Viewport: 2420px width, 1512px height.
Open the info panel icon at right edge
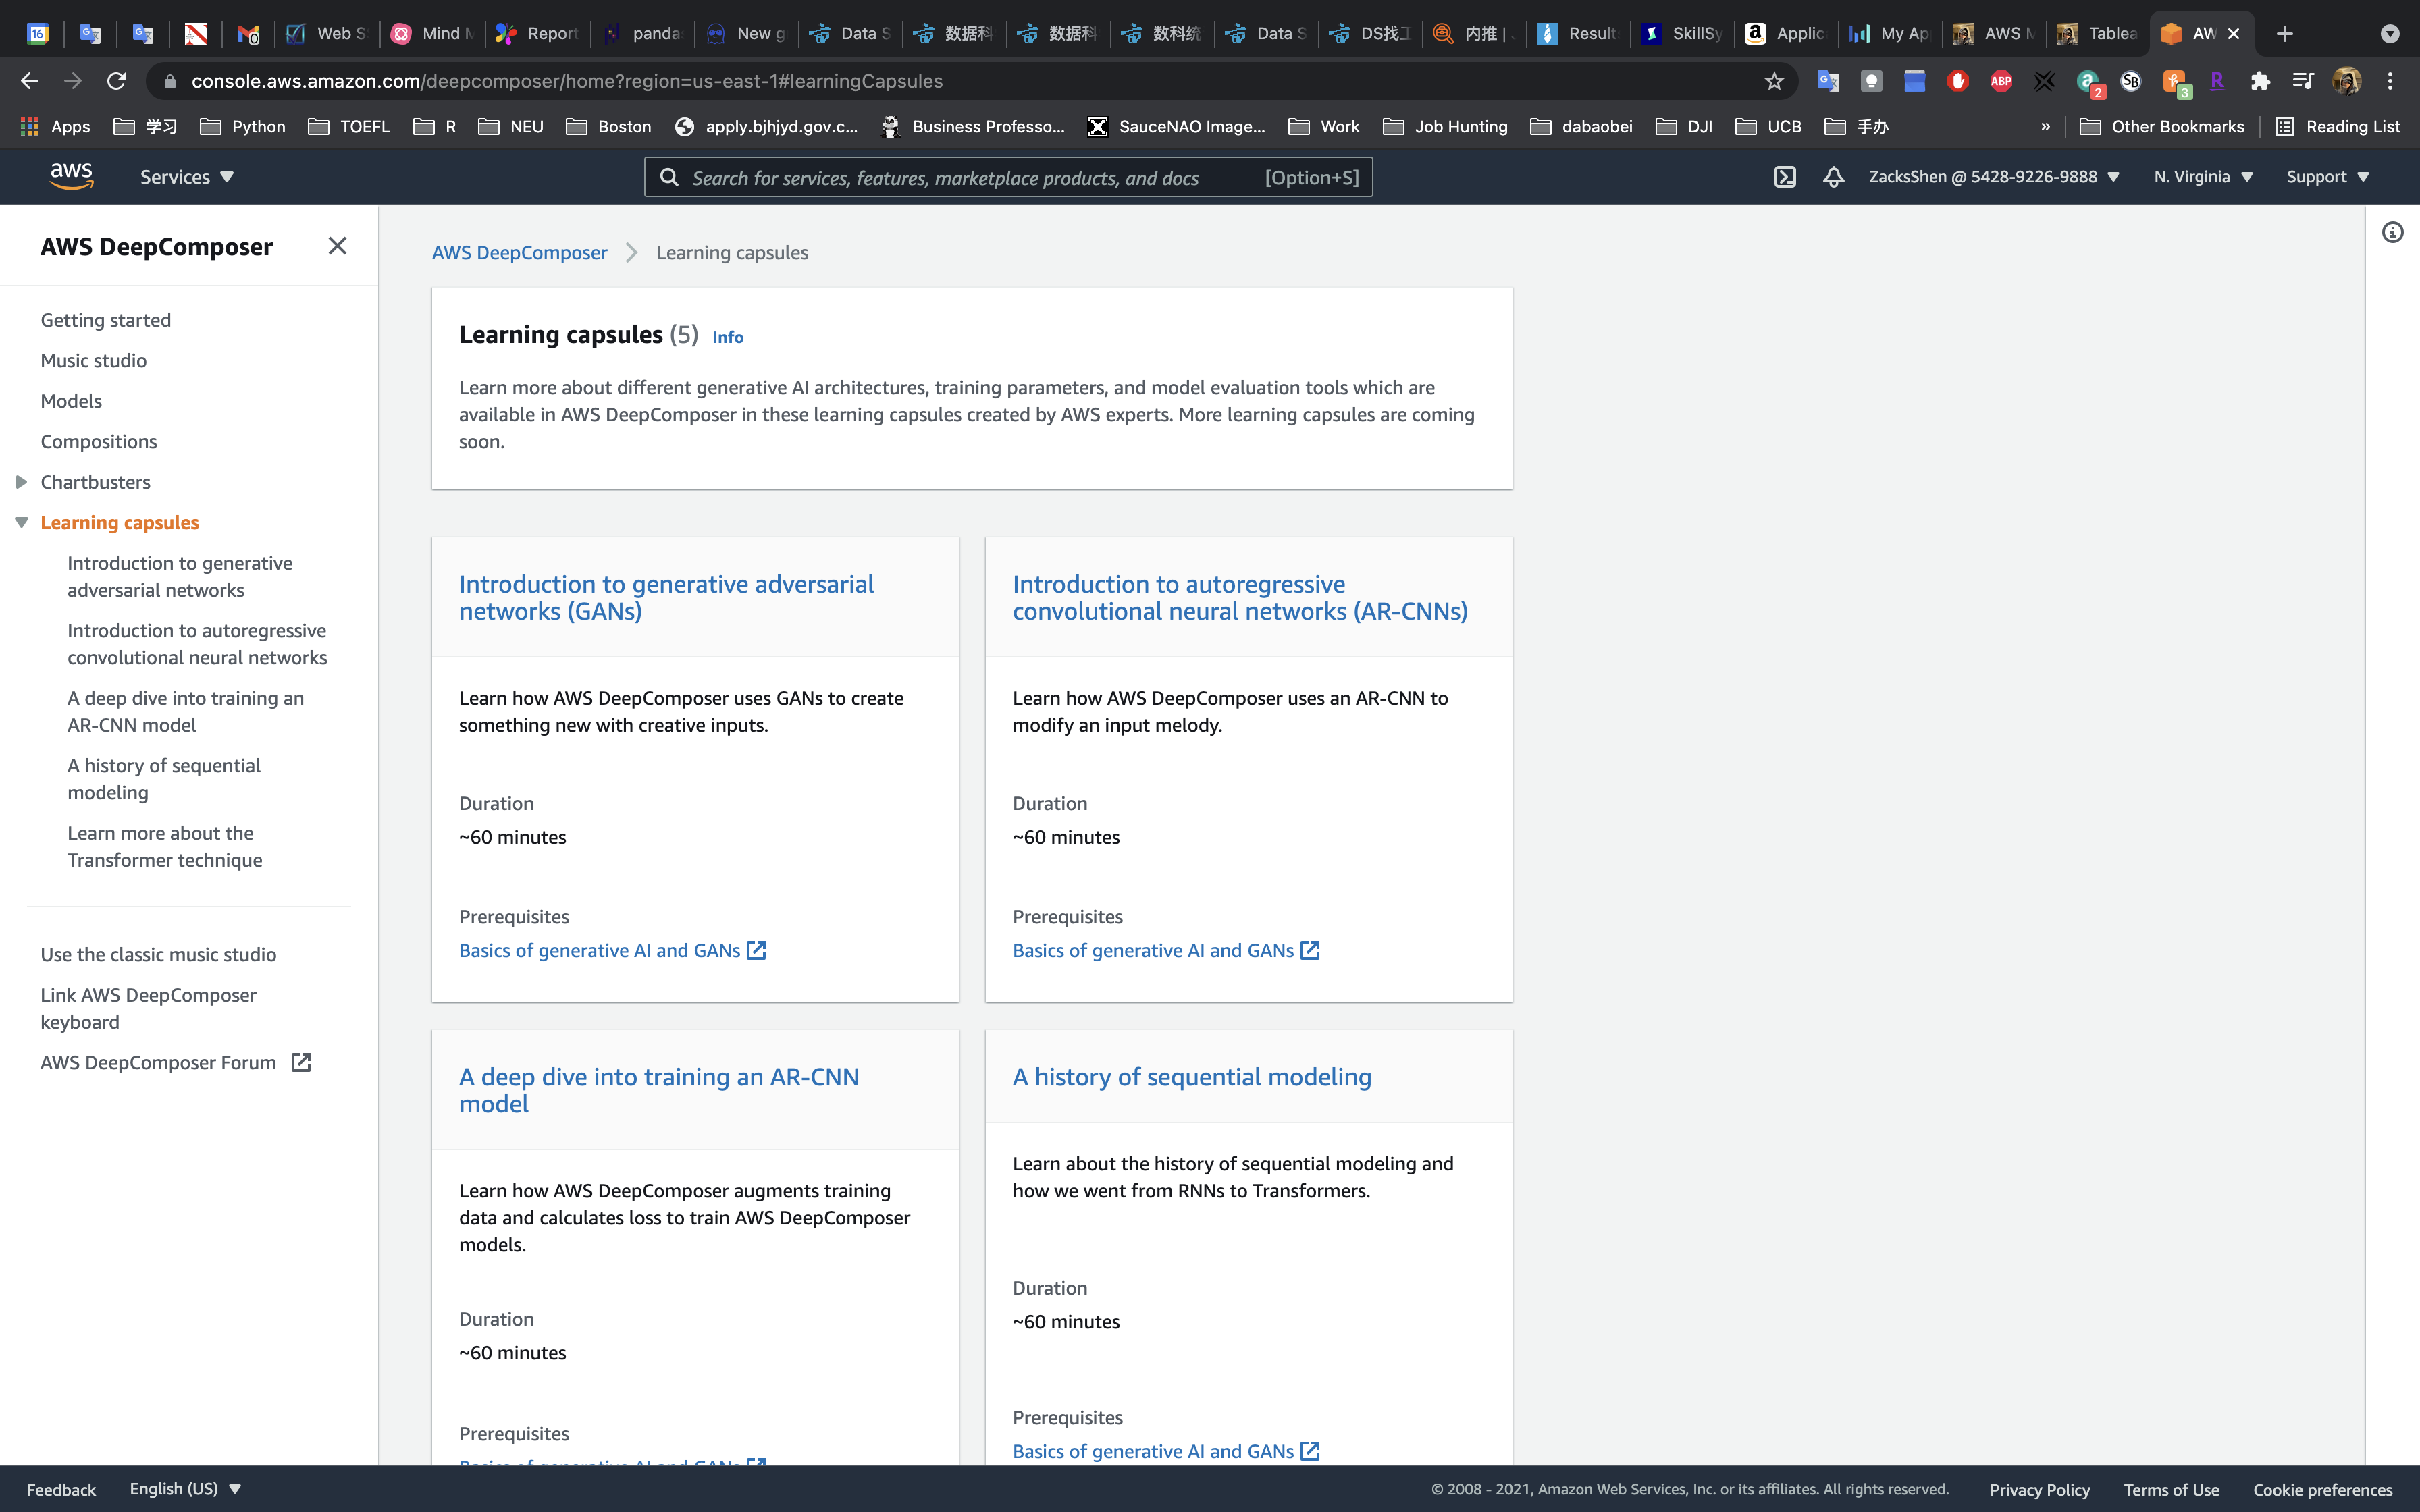(2392, 233)
